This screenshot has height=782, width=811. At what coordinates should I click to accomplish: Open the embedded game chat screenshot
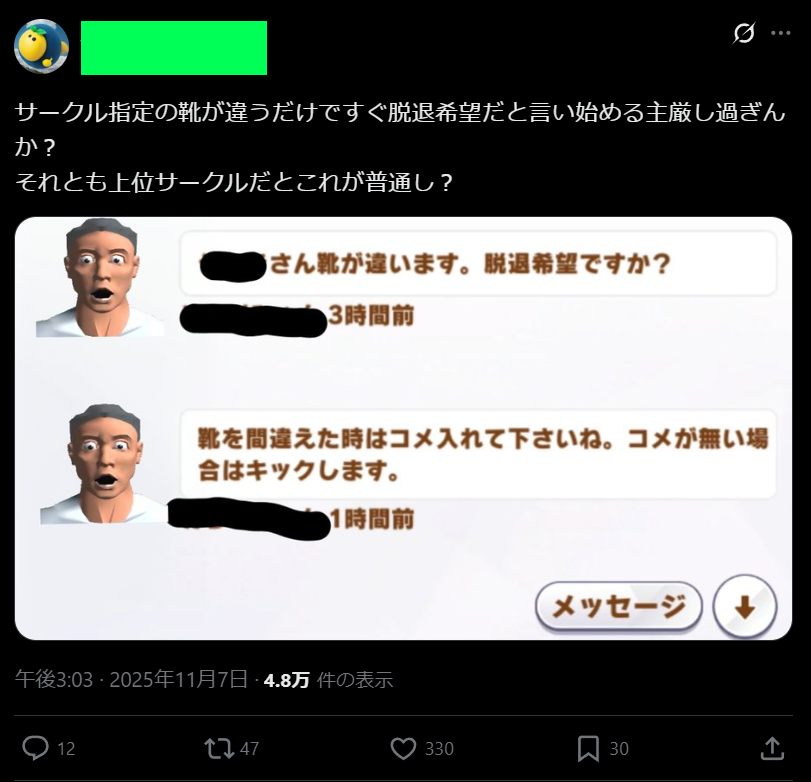point(403,428)
